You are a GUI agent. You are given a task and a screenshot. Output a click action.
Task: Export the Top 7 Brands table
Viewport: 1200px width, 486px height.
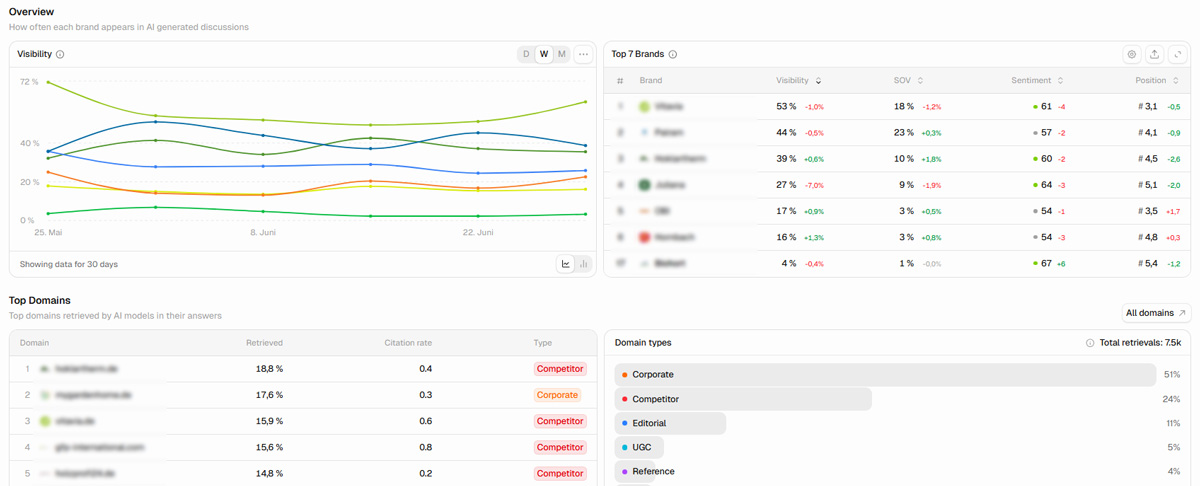tap(1154, 54)
